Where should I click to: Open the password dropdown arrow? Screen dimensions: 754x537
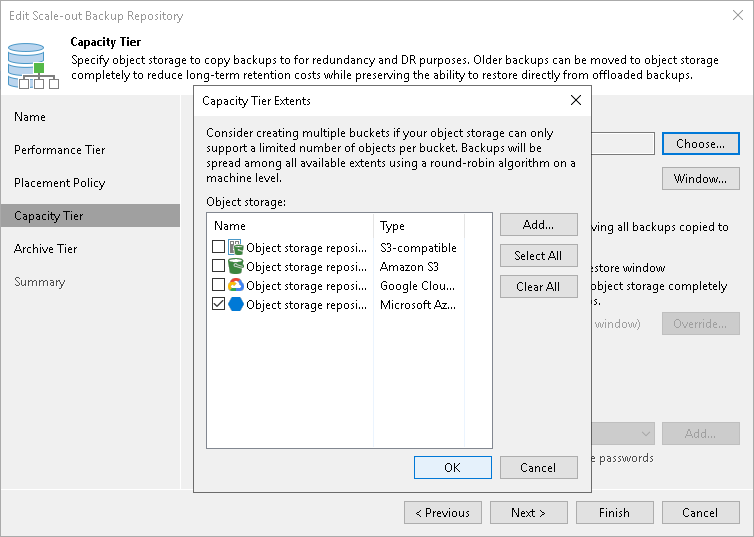646,434
